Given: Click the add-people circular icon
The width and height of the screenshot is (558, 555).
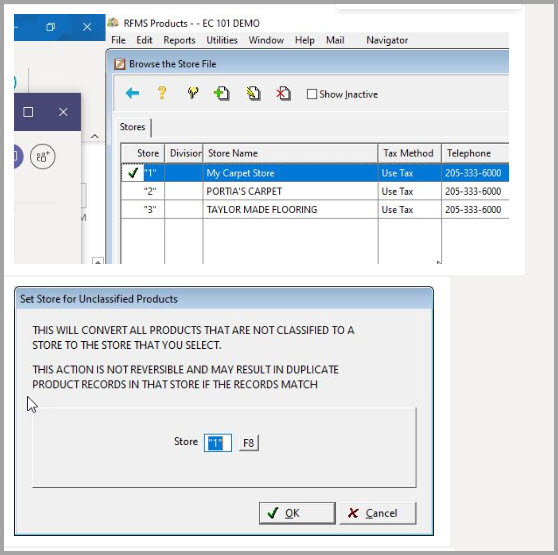Looking at the screenshot, I should pos(43,157).
